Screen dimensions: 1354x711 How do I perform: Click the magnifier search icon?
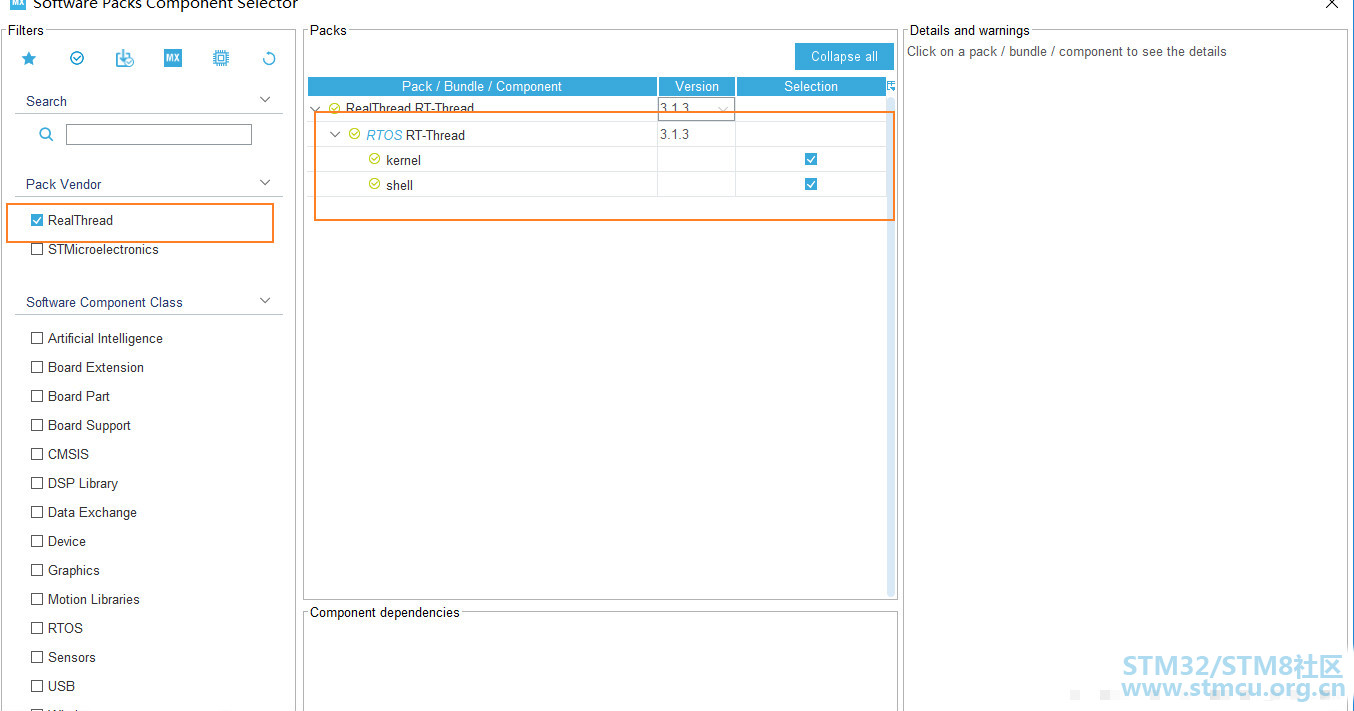[x=46, y=135]
